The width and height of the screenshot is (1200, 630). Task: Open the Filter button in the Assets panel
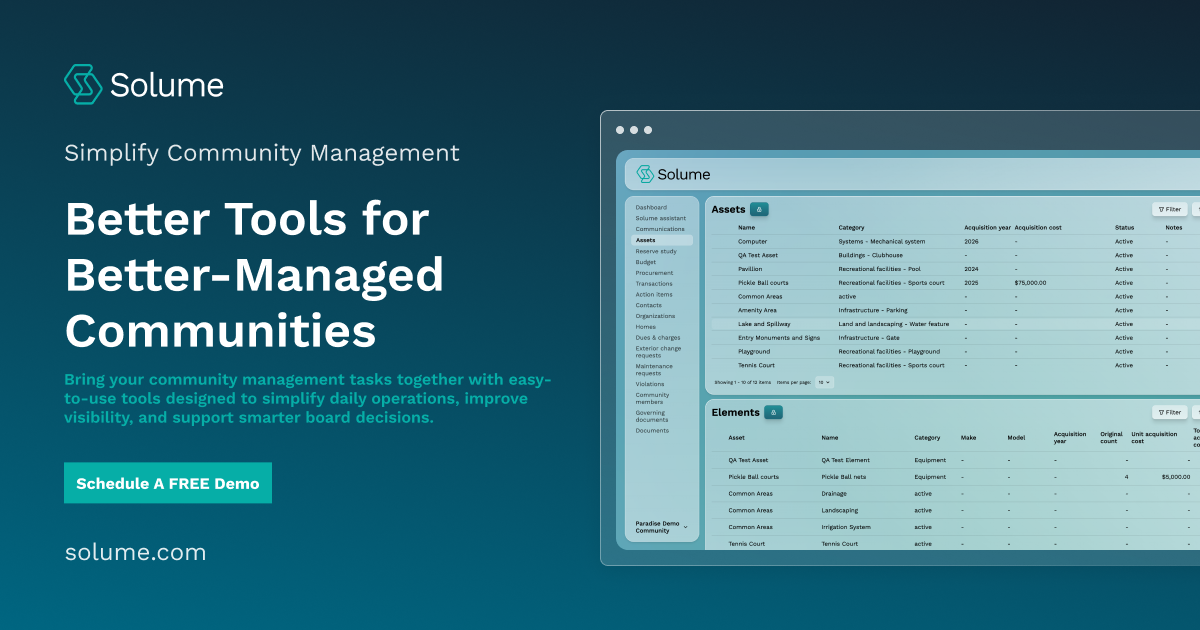click(x=1169, y=209)
